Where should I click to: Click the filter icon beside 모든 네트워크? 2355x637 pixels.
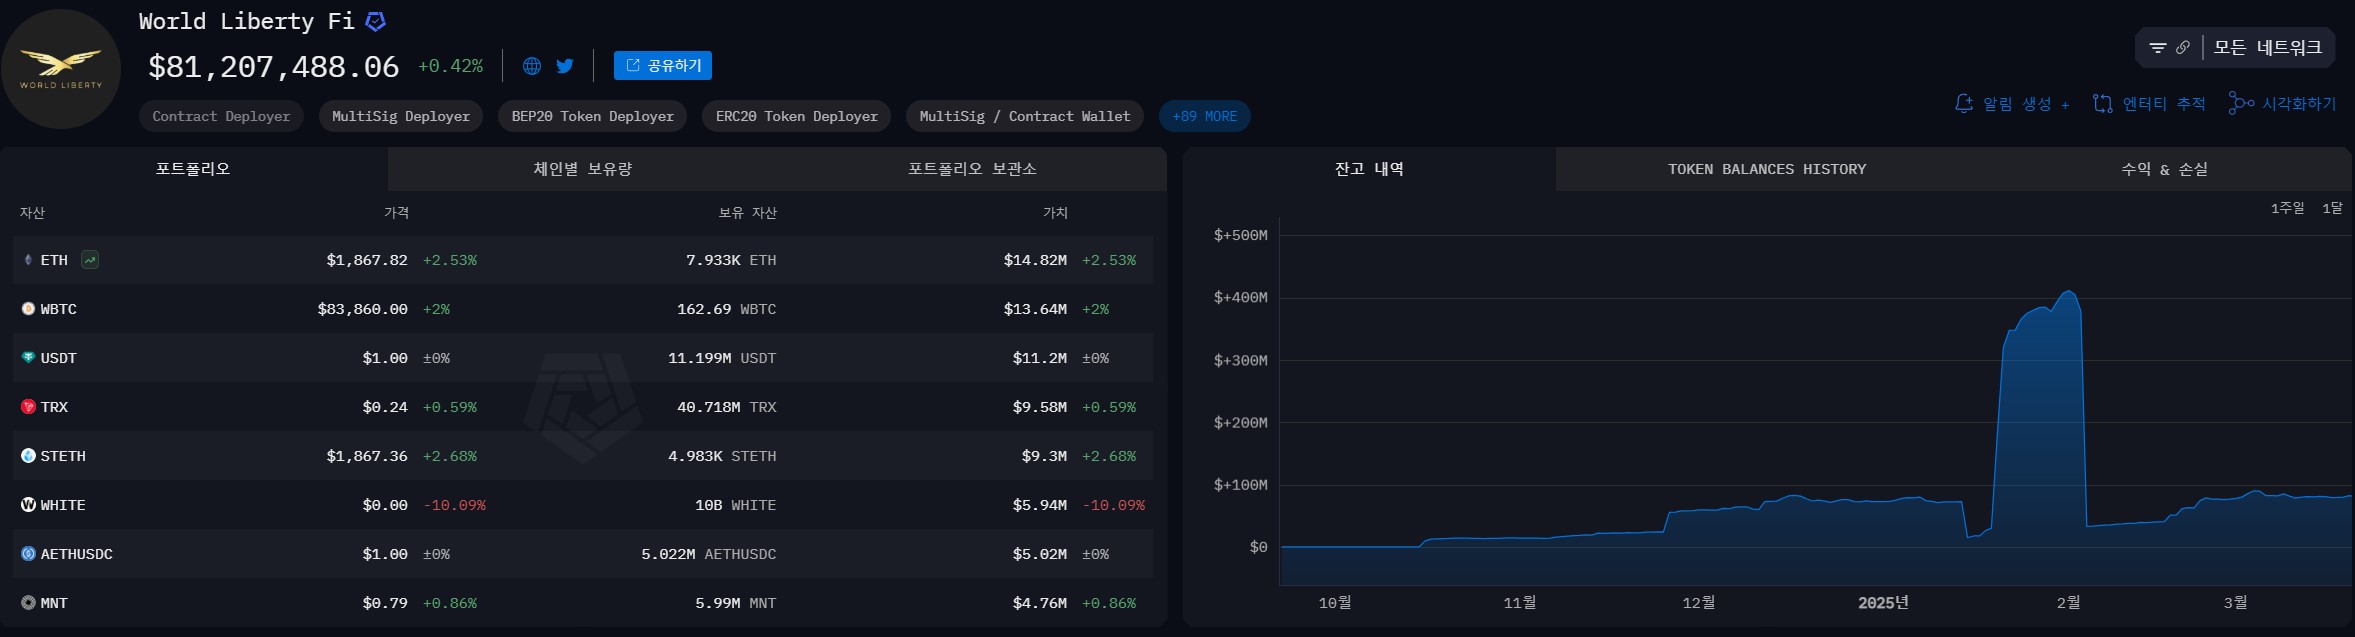point(2158,47)
